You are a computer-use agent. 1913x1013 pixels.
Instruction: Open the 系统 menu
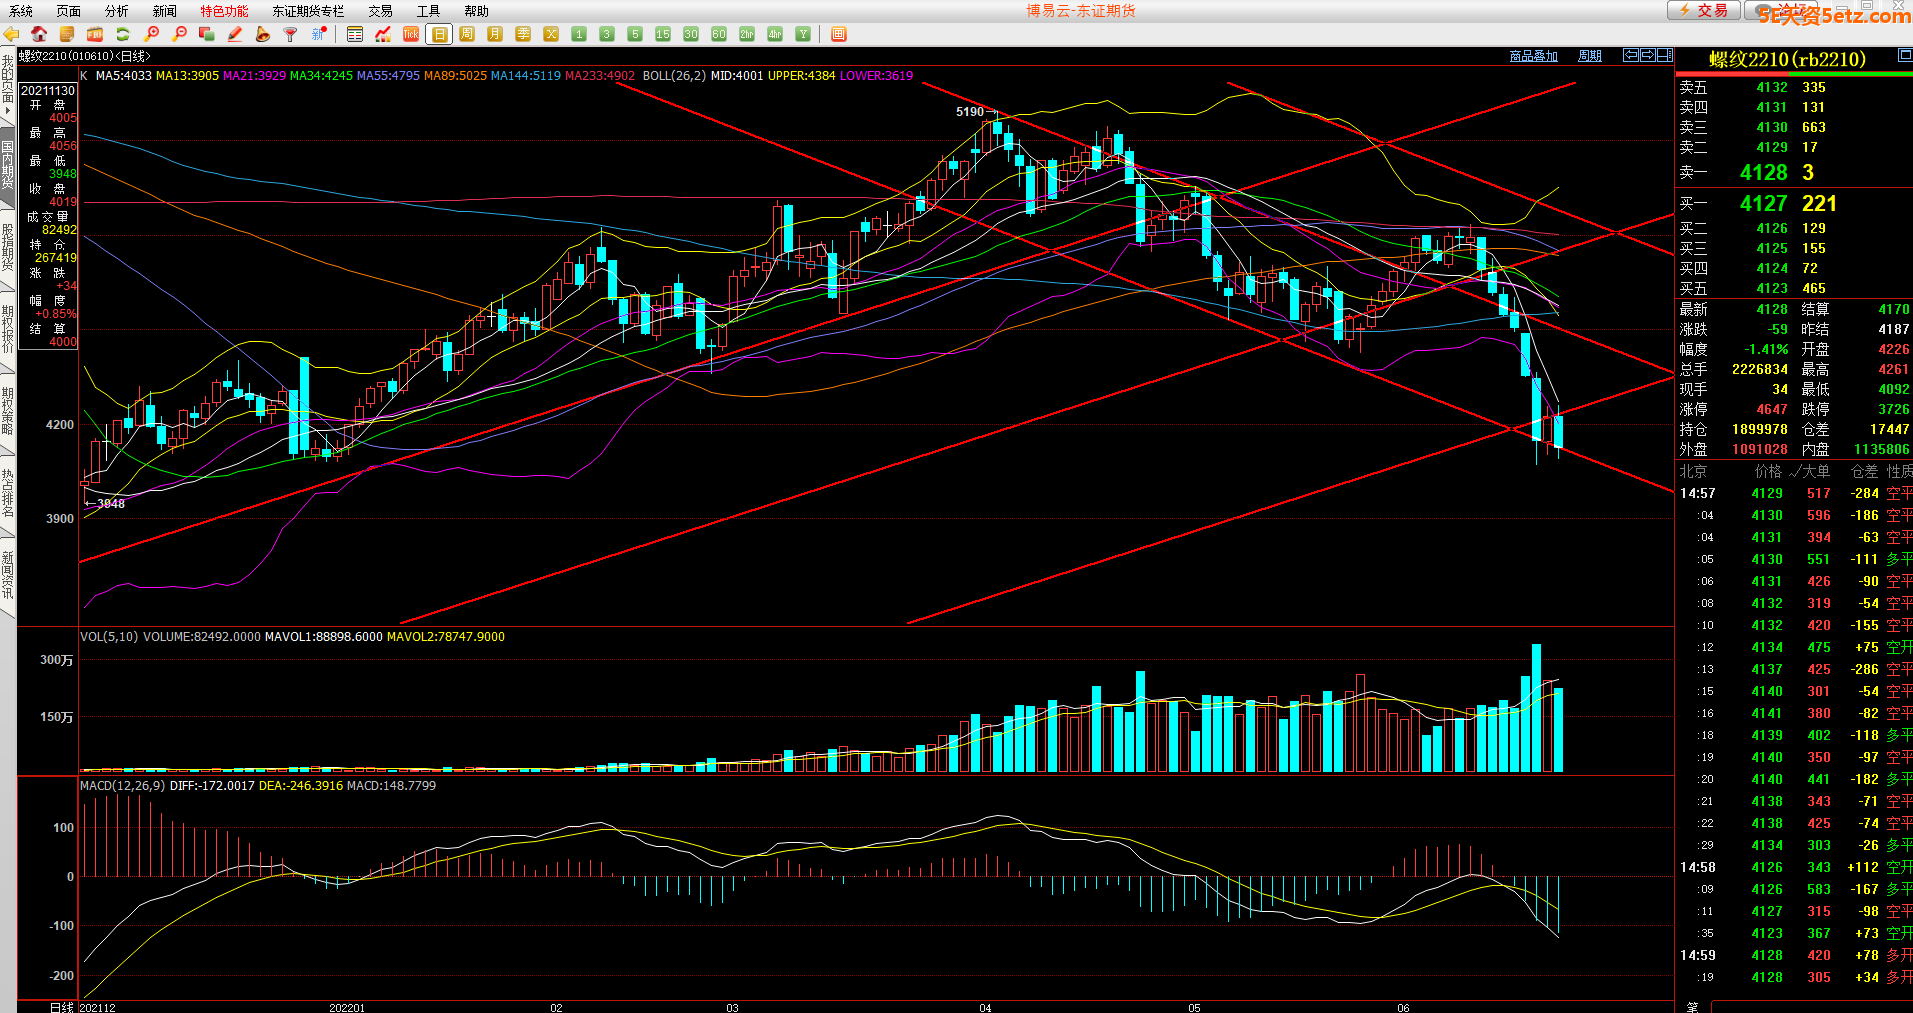pyautogui.click(x=21, y=11)
